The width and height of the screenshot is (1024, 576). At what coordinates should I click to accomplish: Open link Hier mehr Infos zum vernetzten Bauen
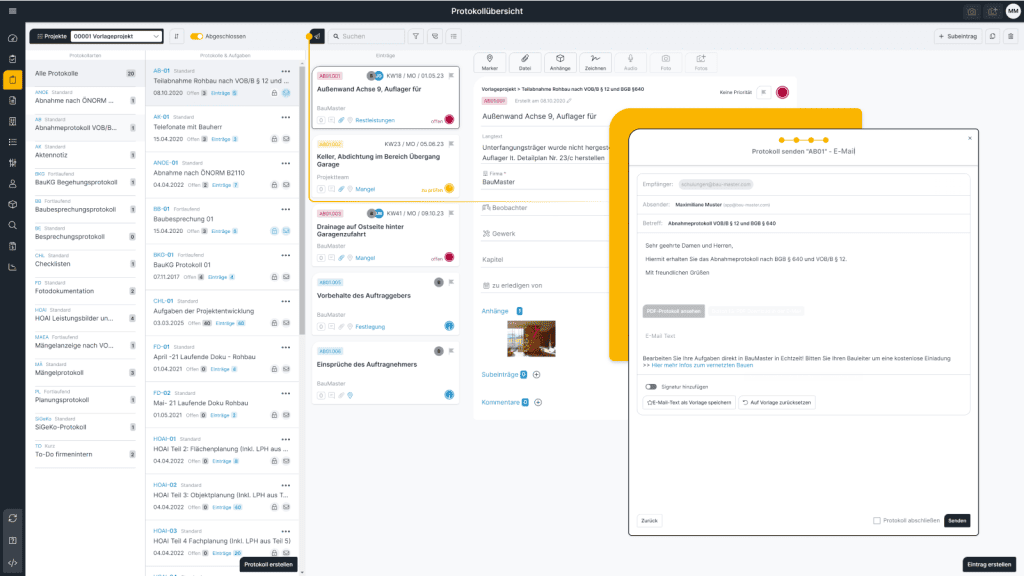(x=702, y=365)
